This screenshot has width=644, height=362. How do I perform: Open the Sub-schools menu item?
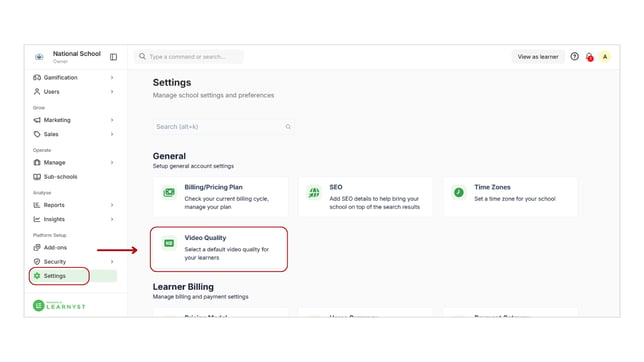(x=74, y=177)
